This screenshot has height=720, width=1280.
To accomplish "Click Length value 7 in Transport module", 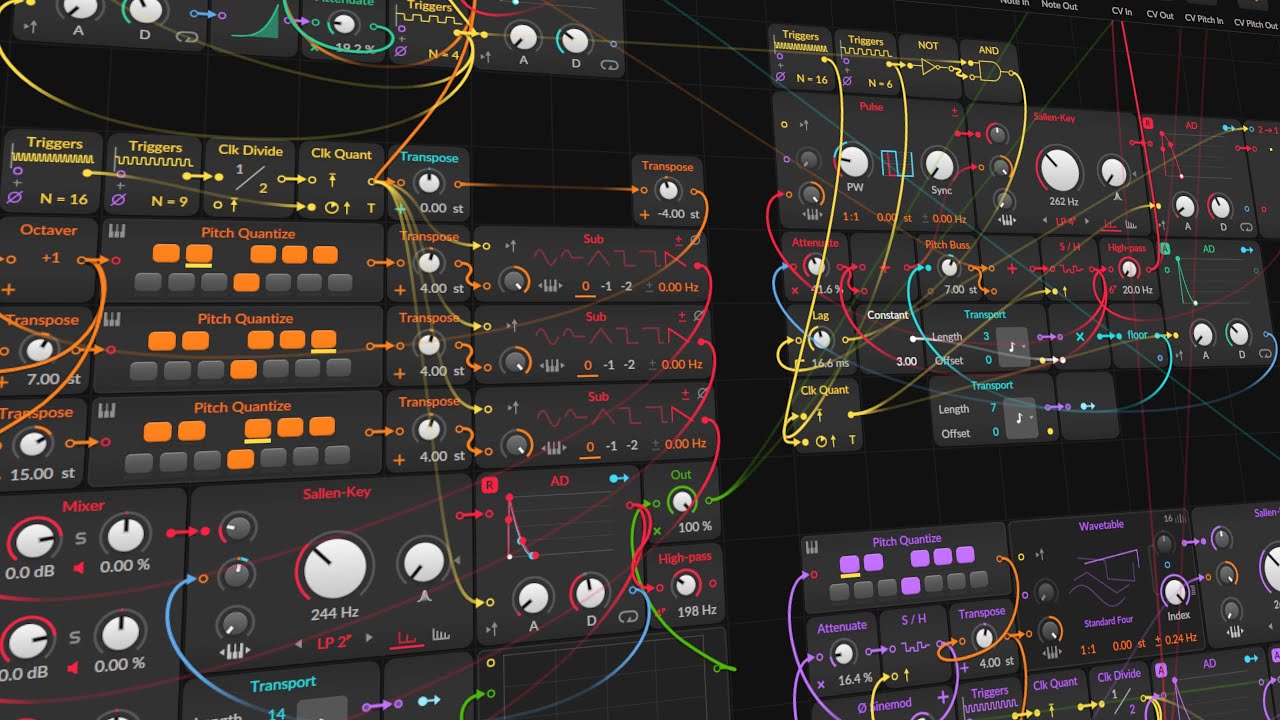I will click(993, 407).
